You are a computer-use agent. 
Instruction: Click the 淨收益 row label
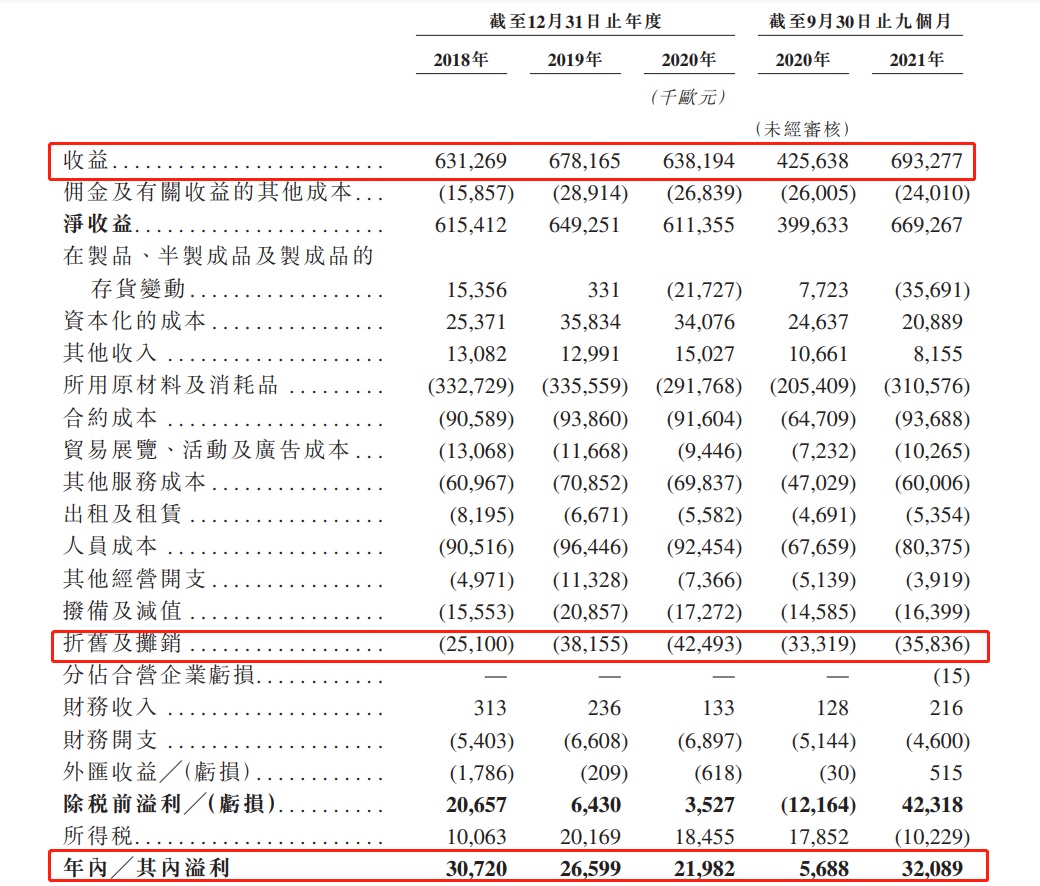pyautogui.click(x=98, y=224)
